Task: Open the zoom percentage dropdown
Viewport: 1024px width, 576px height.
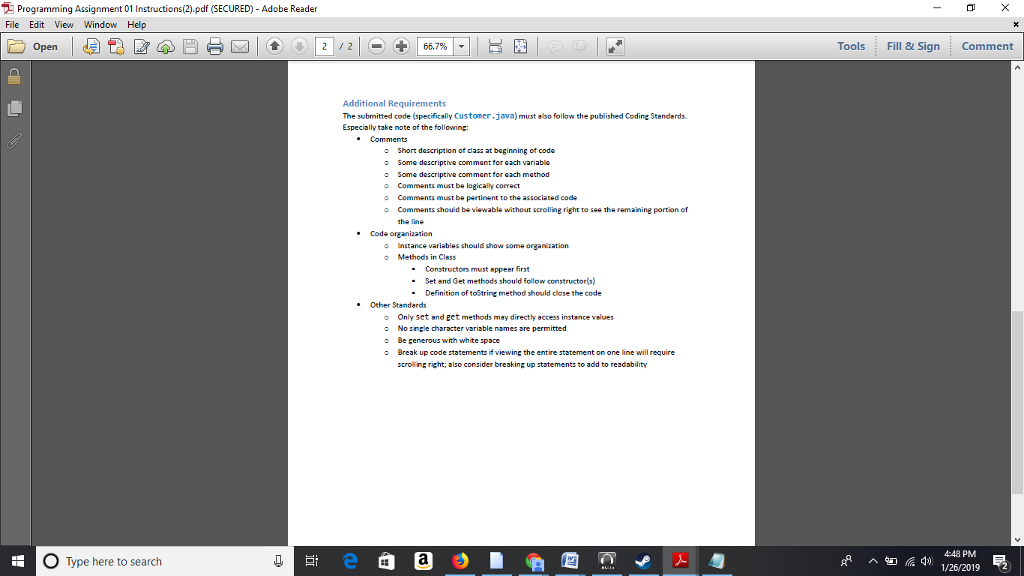Action: [459, 46]
